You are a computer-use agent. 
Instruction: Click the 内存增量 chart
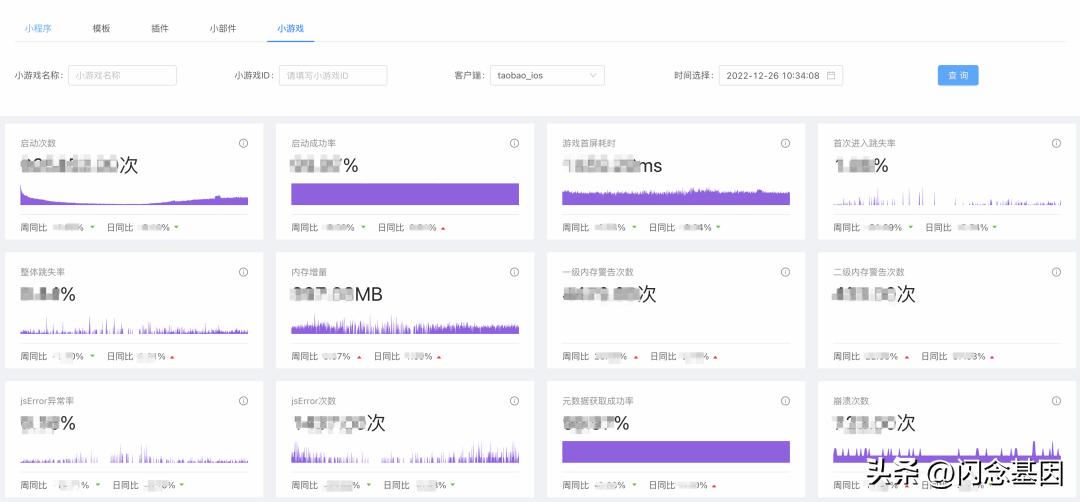(405, 324)
